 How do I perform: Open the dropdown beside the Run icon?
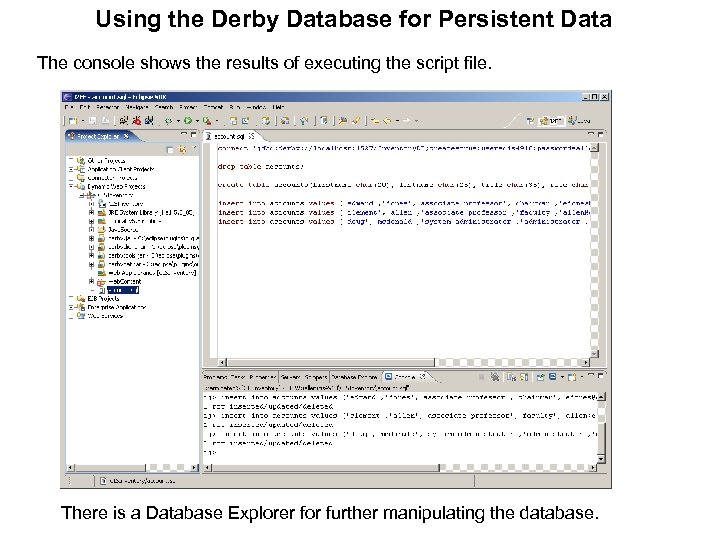pos(197,121)
